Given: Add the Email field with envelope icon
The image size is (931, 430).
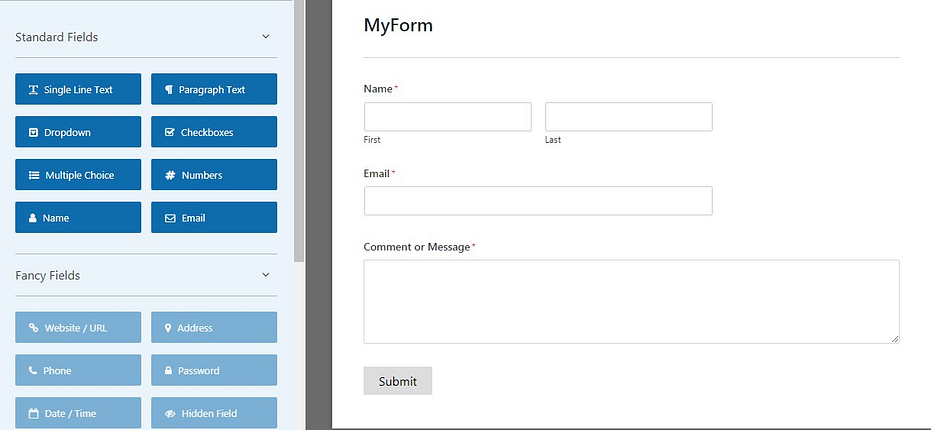Looking at the screenshot, I should [214, 217].
